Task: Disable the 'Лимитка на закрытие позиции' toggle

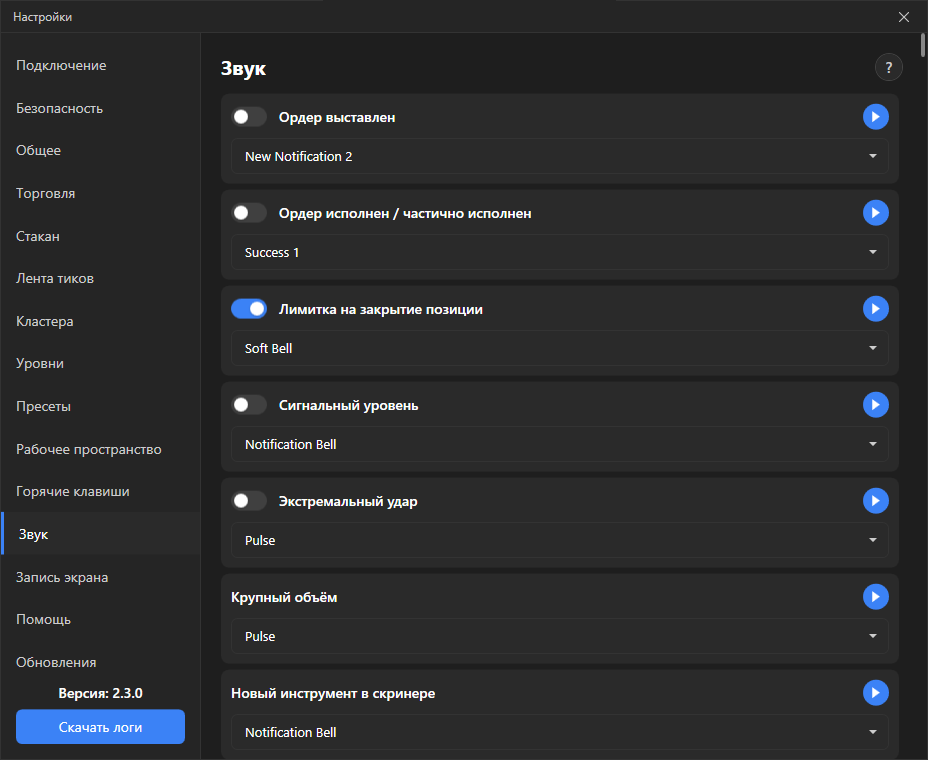Action: coord(249,308)
